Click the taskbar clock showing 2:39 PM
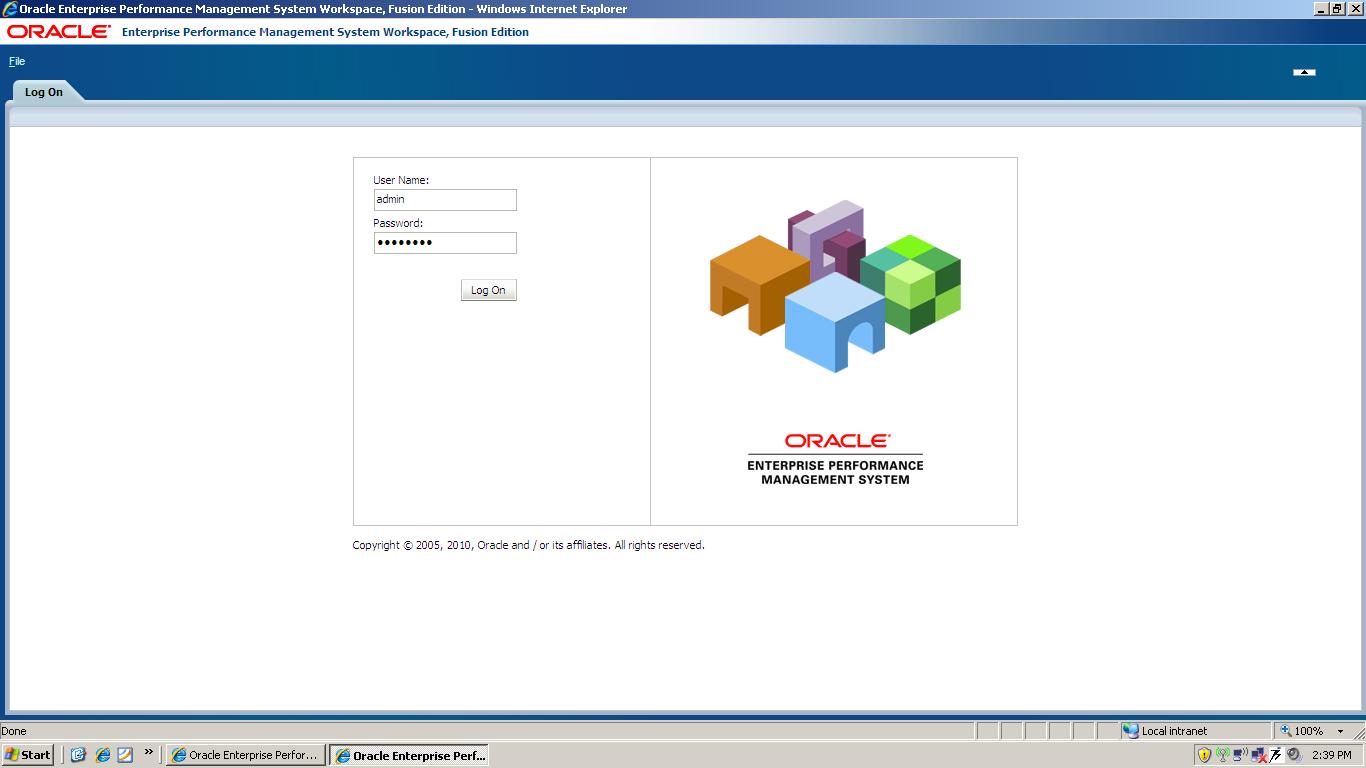 [1331, 755]
